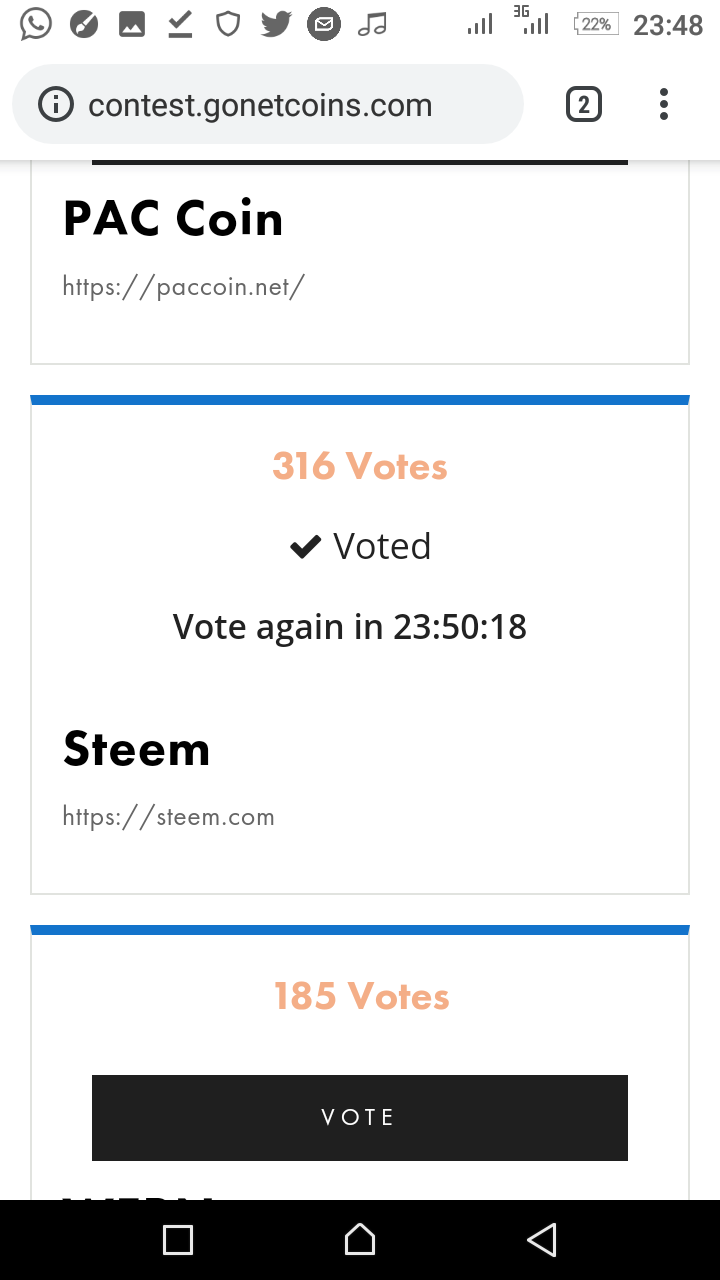Viewport: 720px width, 1280px height.
Task: Tap the music note status icon
Action: click(372, 24)
